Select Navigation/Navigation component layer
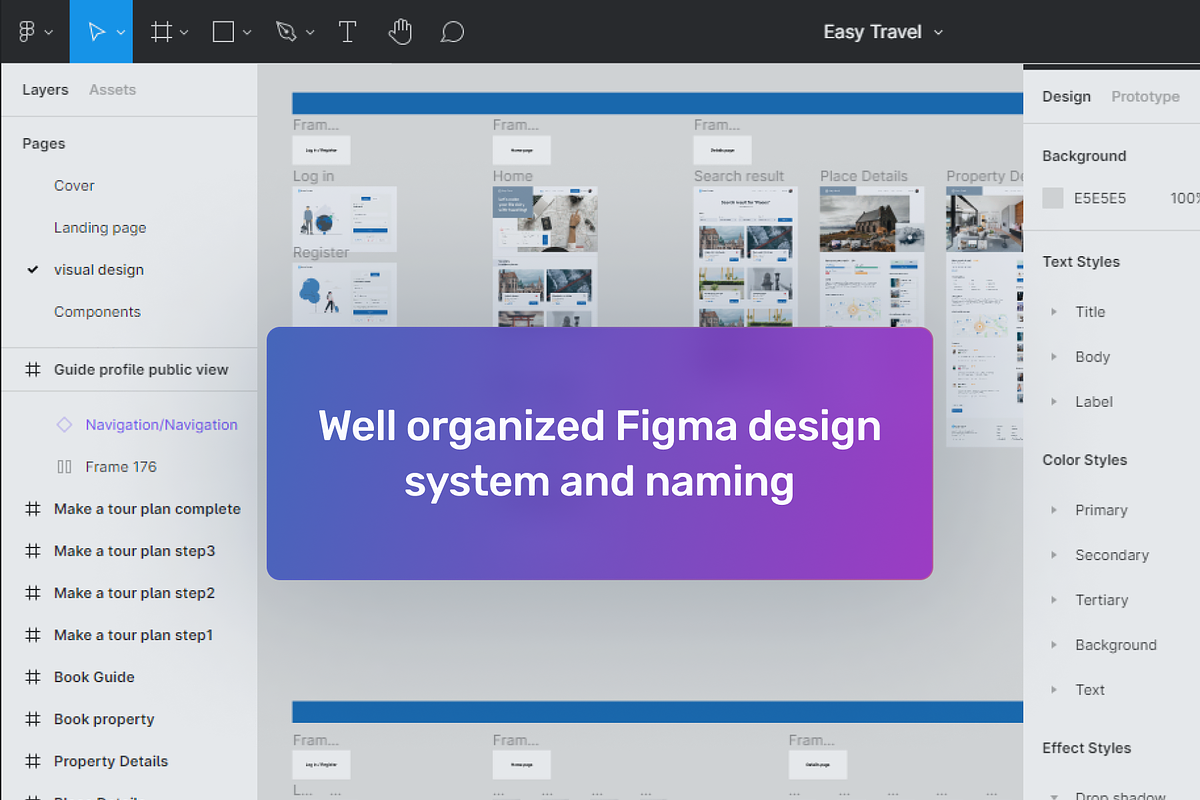The image size is (1200, 800). (x=161, y=425)
